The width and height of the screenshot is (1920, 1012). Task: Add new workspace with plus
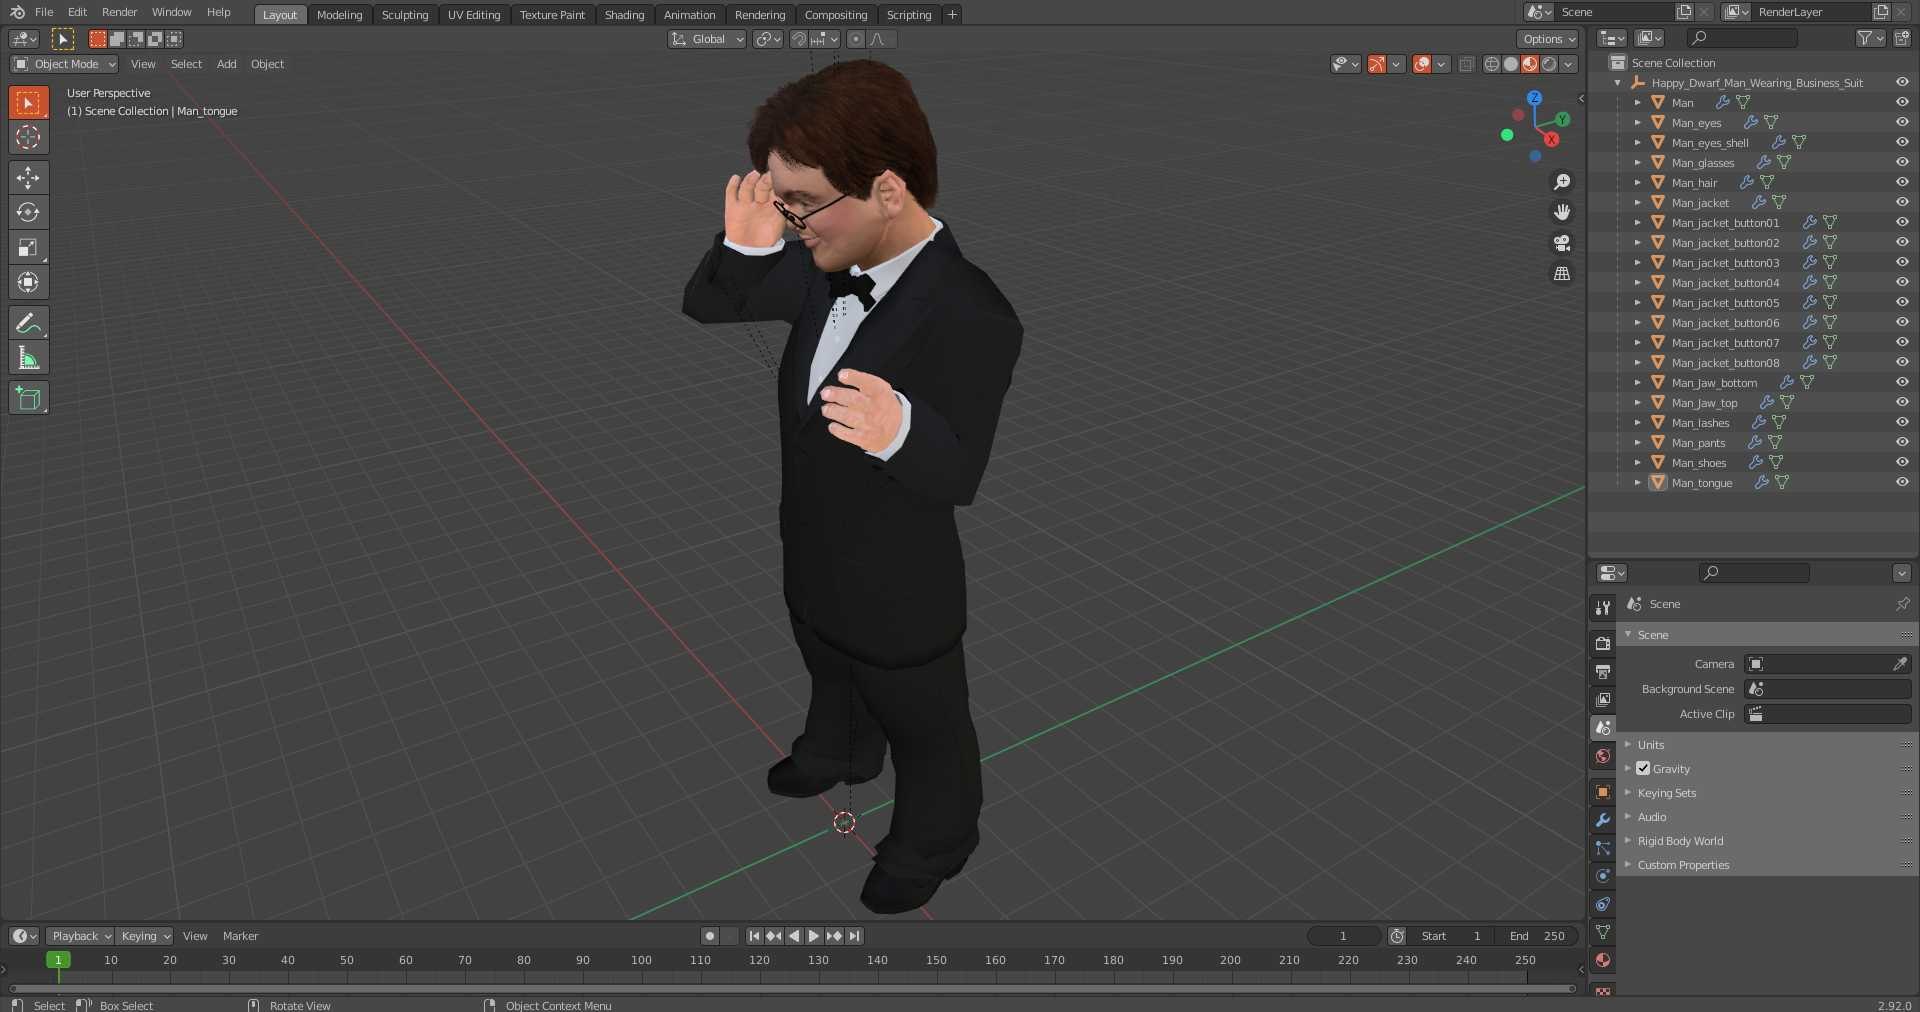pyautogui.click(x=952, y=14)
